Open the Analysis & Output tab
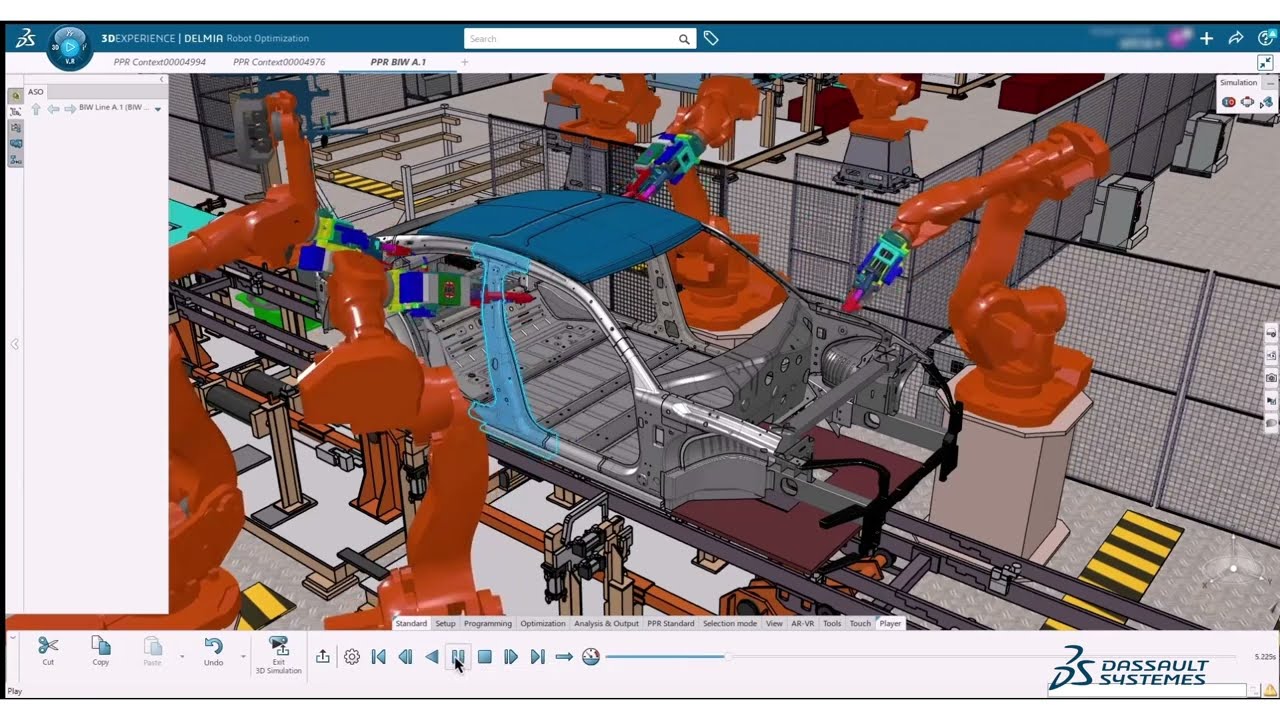1280x720 pixels. [x=606, y=623]
